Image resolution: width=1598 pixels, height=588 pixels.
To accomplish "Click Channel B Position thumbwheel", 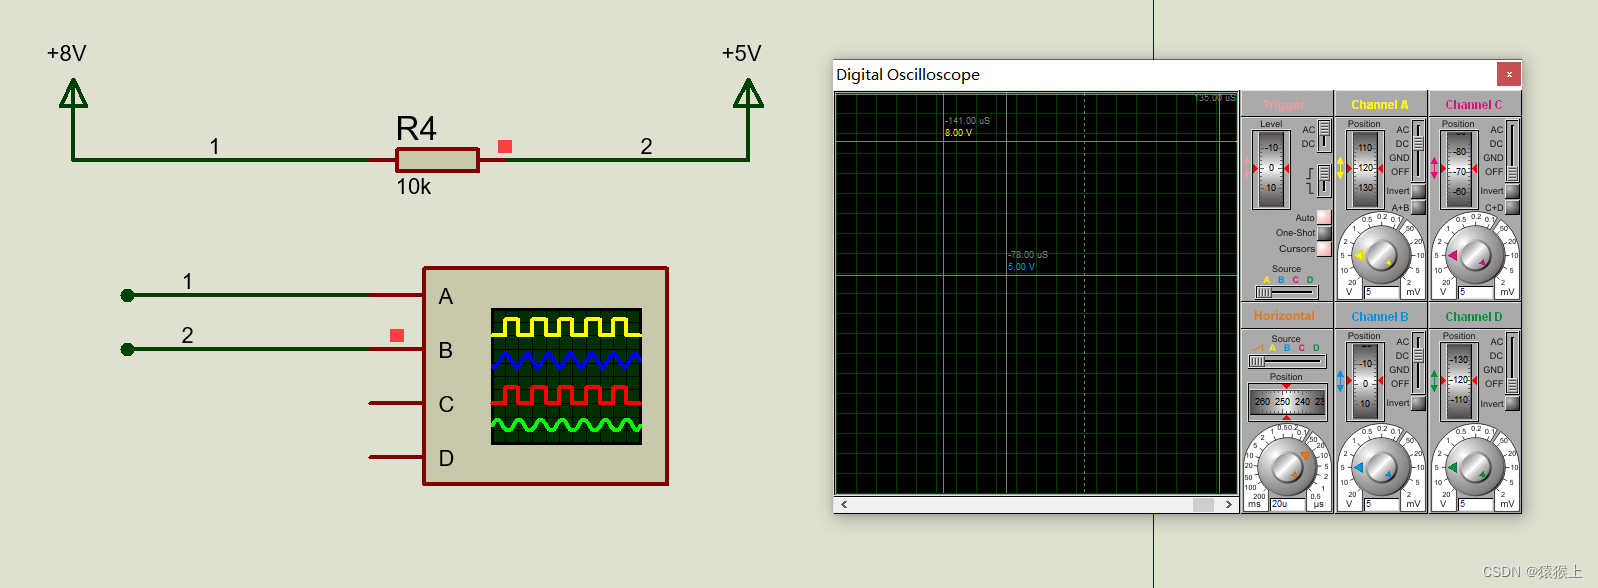I will pyautogui.click(x=1365, y=382).
